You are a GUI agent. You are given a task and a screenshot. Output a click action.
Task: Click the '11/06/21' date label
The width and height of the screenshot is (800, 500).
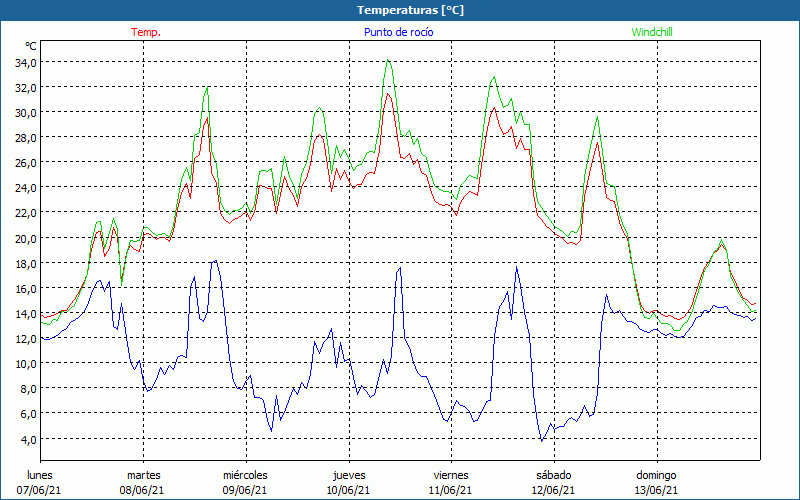point(451,490)
